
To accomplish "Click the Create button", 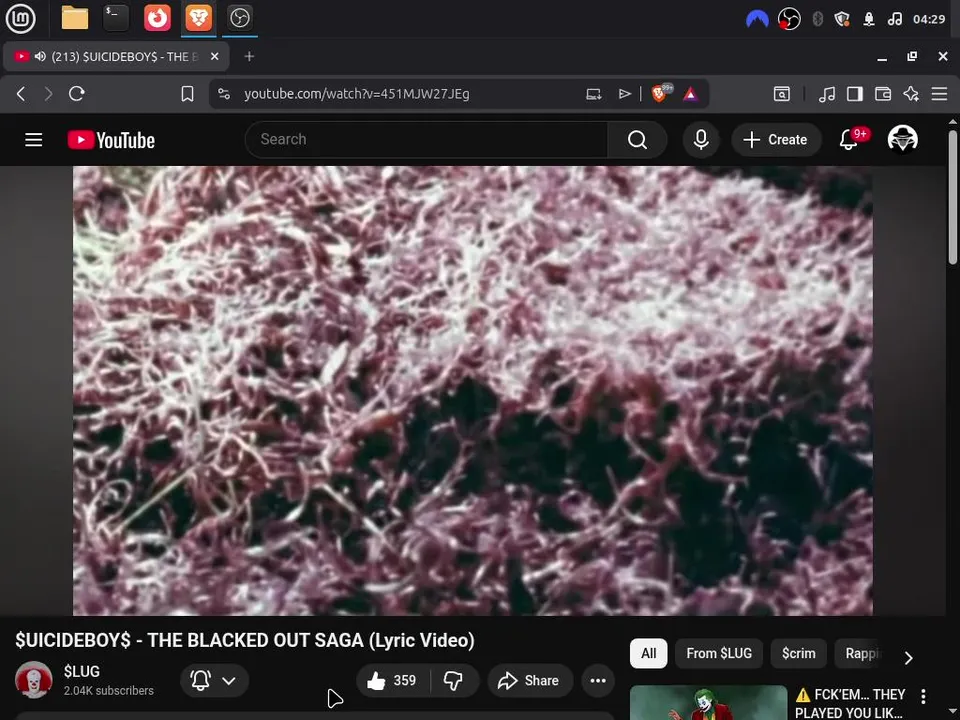I will point(776,140).
